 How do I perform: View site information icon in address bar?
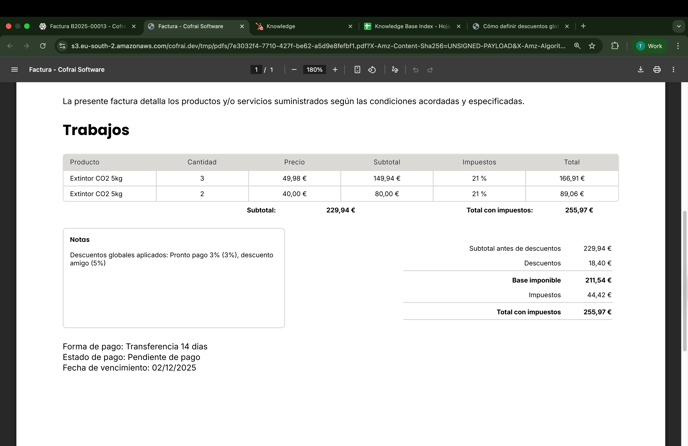[62, 46]
